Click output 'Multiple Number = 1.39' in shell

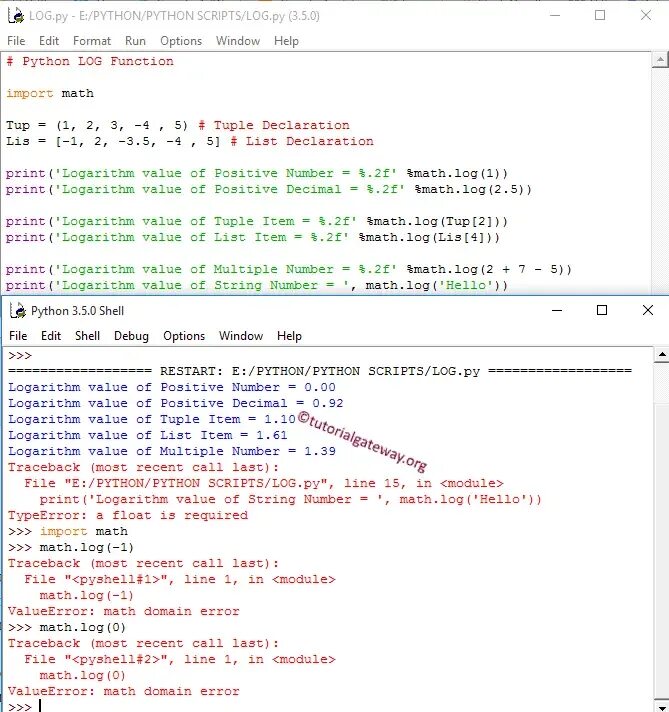pos(248,451)
